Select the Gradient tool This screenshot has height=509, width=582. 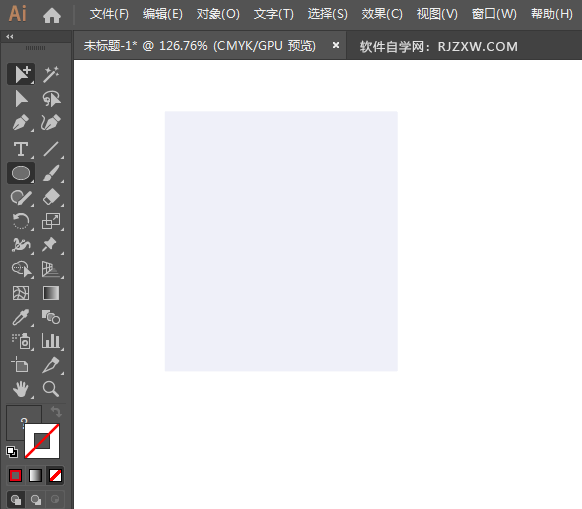(x=51, y=293)
